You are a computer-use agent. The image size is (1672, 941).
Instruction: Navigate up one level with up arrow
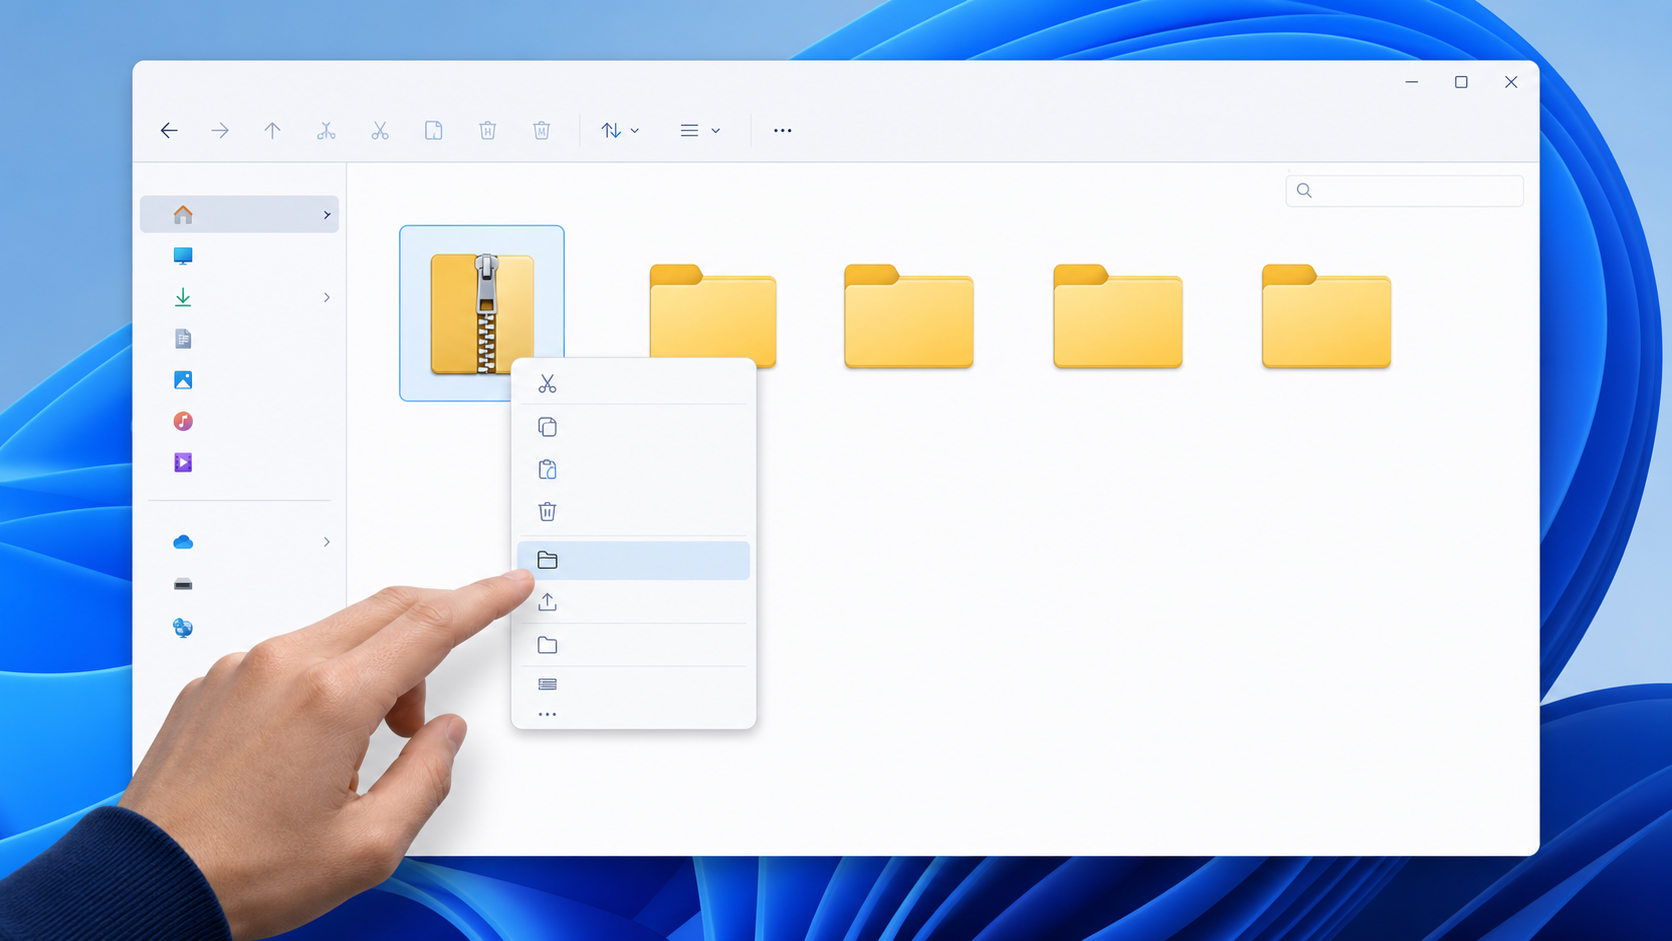click(272, 130)
